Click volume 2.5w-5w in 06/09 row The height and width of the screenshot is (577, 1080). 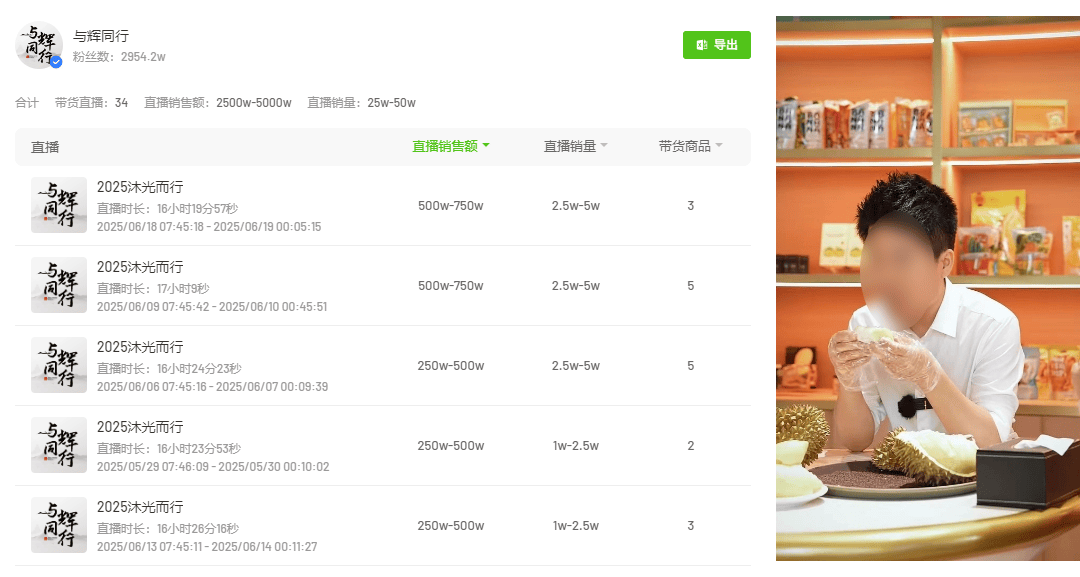coord(576,285)
